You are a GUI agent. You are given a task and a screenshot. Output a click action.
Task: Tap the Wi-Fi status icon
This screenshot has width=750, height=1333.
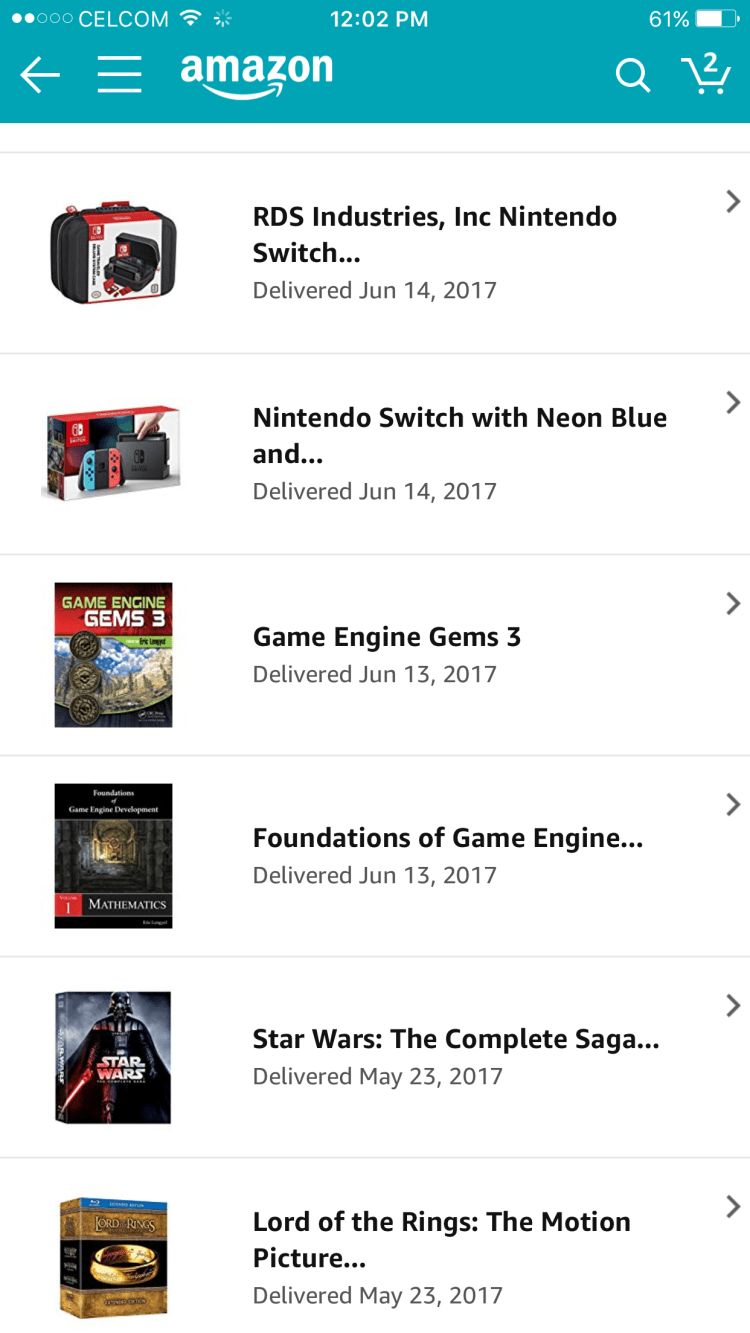click(189, 19)
